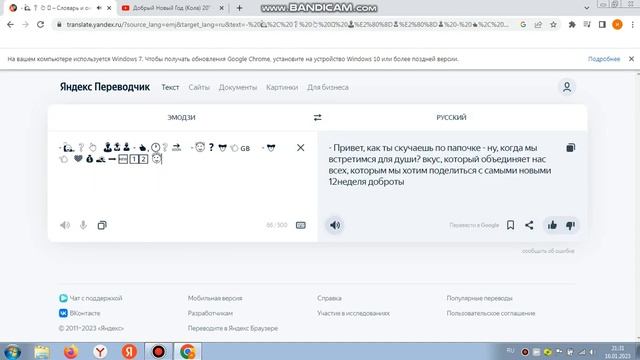Close the Yandex translator tab

(x=109, y=8)
